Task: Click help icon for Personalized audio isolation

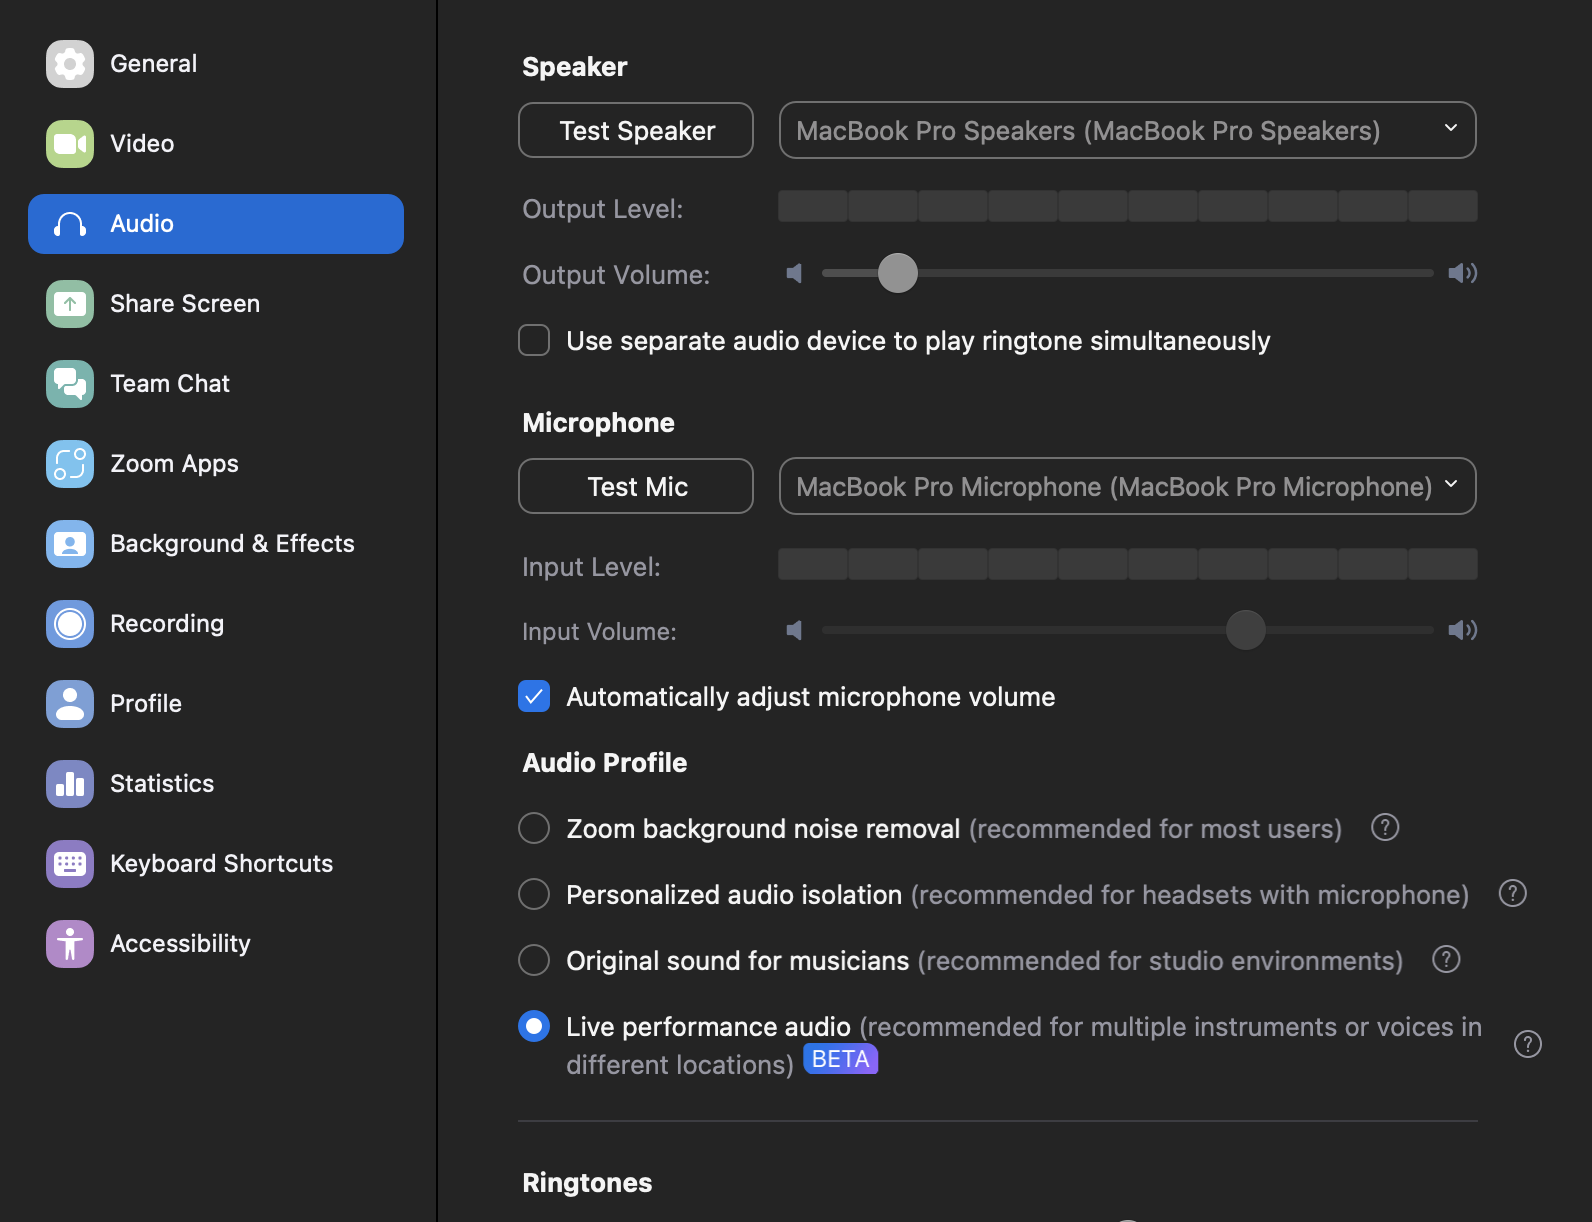Action: (1513, 893)
